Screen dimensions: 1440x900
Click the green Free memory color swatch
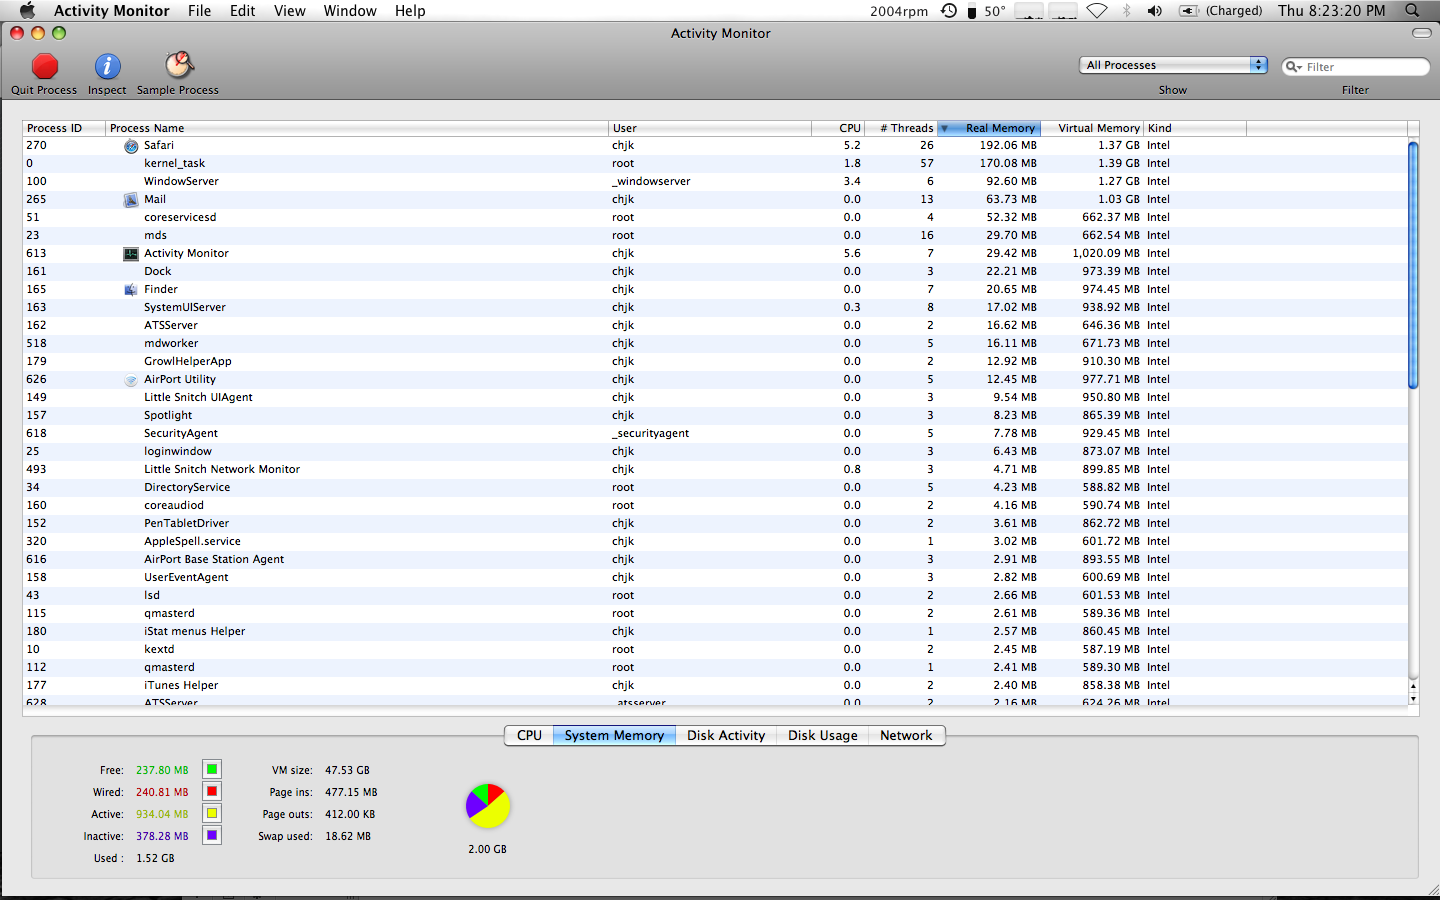click(x=212, y=769)
